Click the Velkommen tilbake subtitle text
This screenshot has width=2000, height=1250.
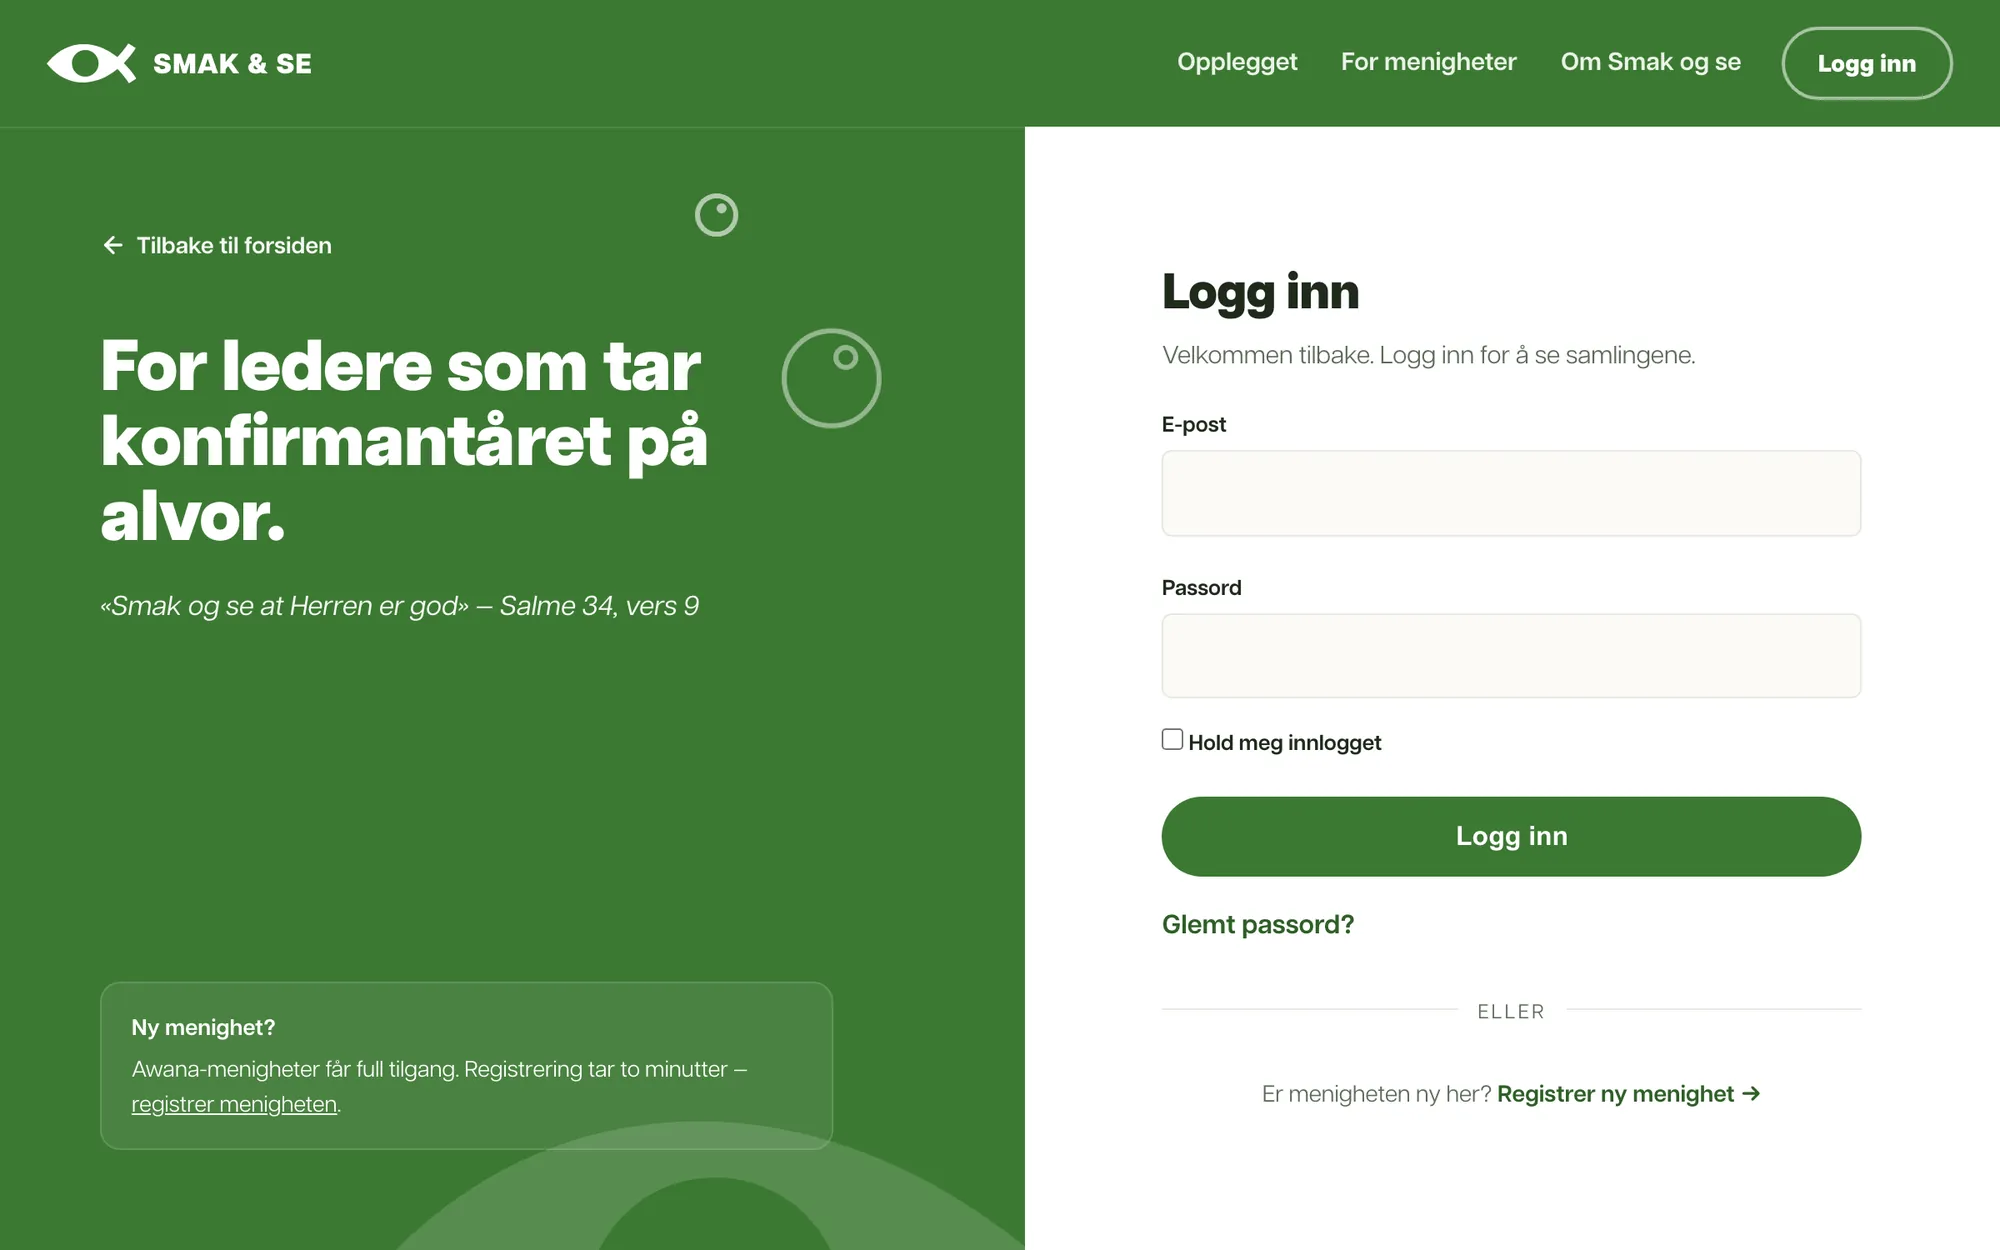1428,355
